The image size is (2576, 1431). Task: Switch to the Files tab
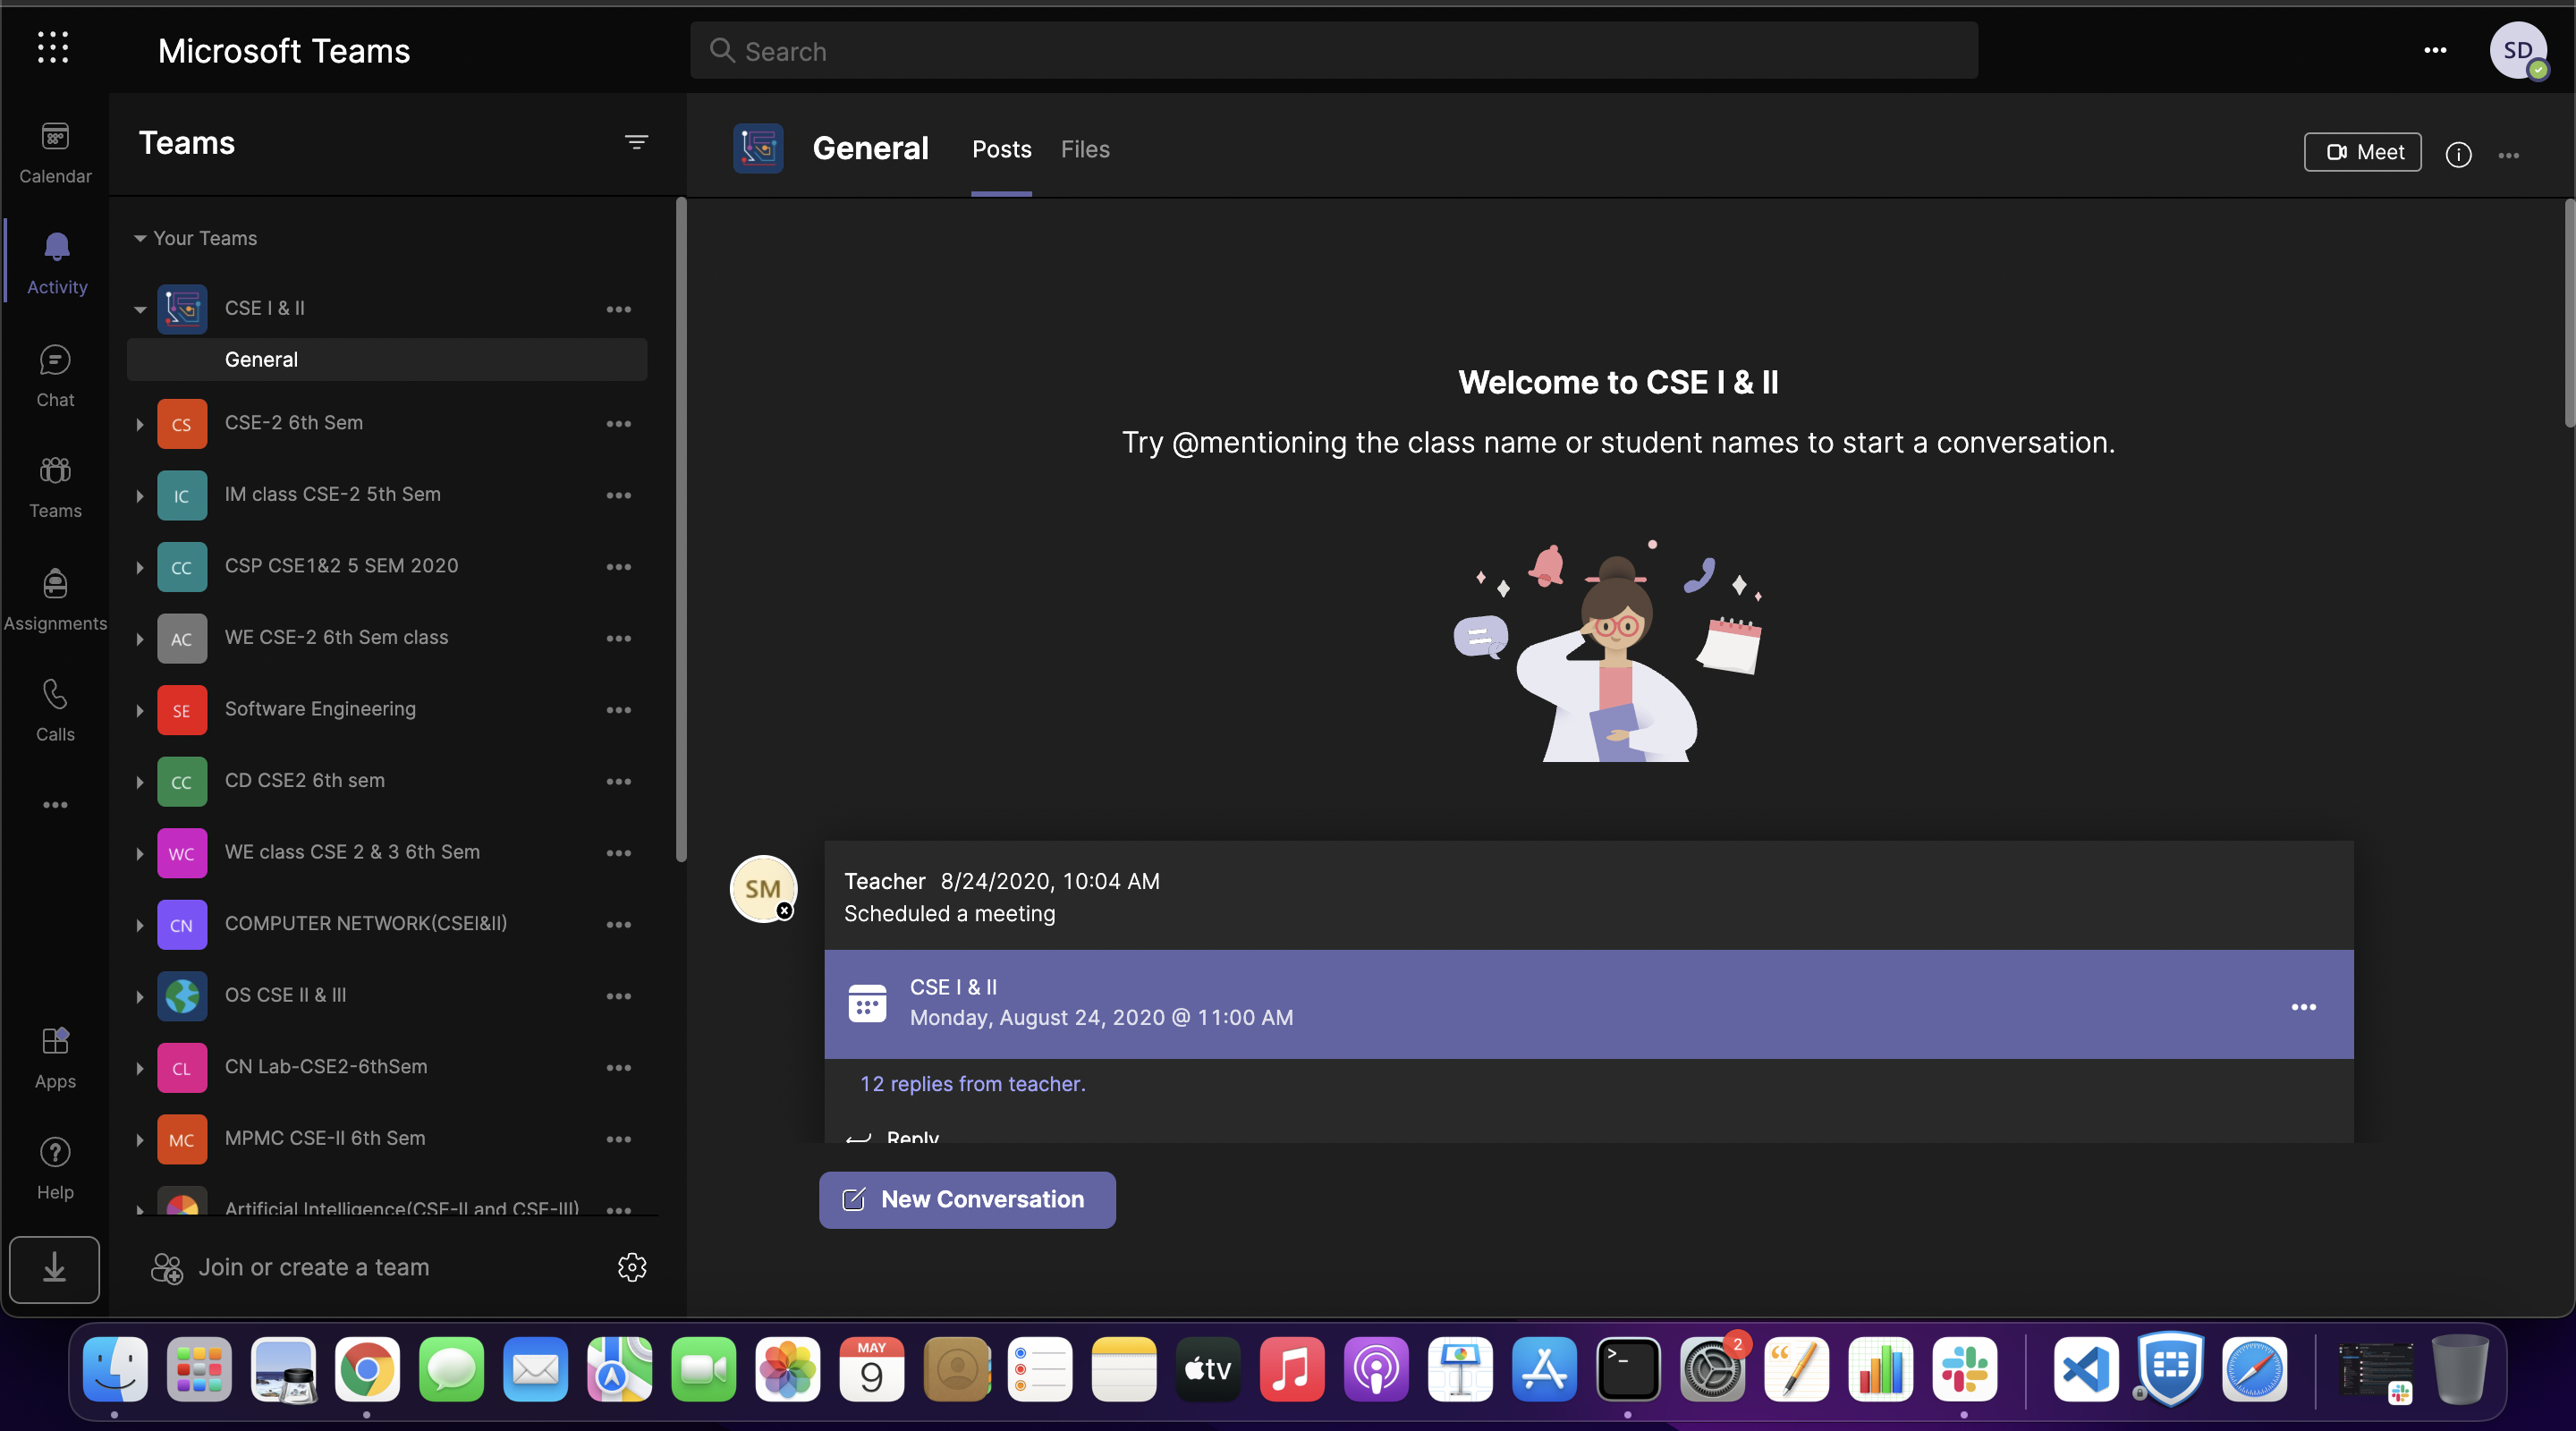1085,149
